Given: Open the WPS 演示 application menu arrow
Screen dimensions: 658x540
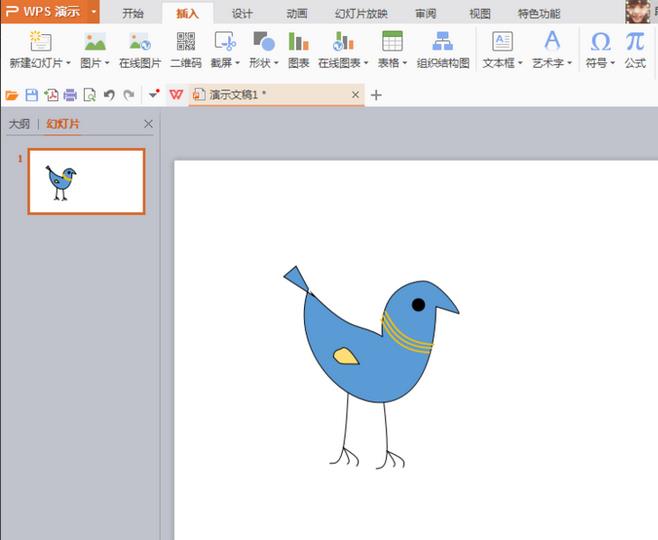Looking at the screenshot, I should (94, 11).
